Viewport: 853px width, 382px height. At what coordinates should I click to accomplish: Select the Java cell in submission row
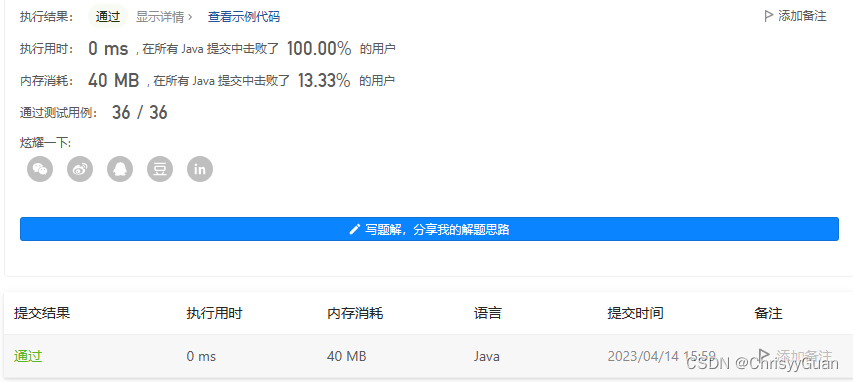pos(487,356)
